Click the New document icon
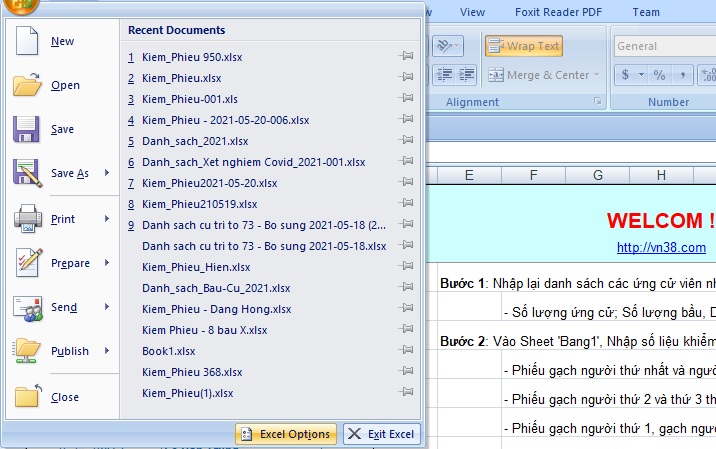 27,42
